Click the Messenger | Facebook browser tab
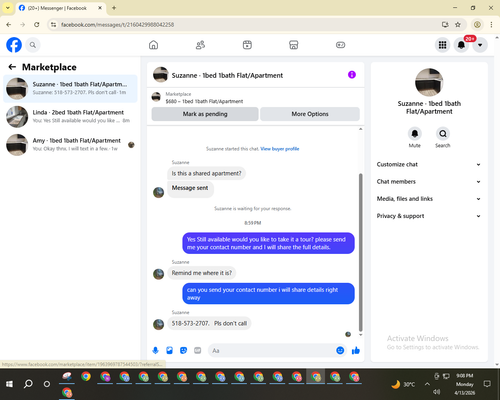 coord(61,8)
